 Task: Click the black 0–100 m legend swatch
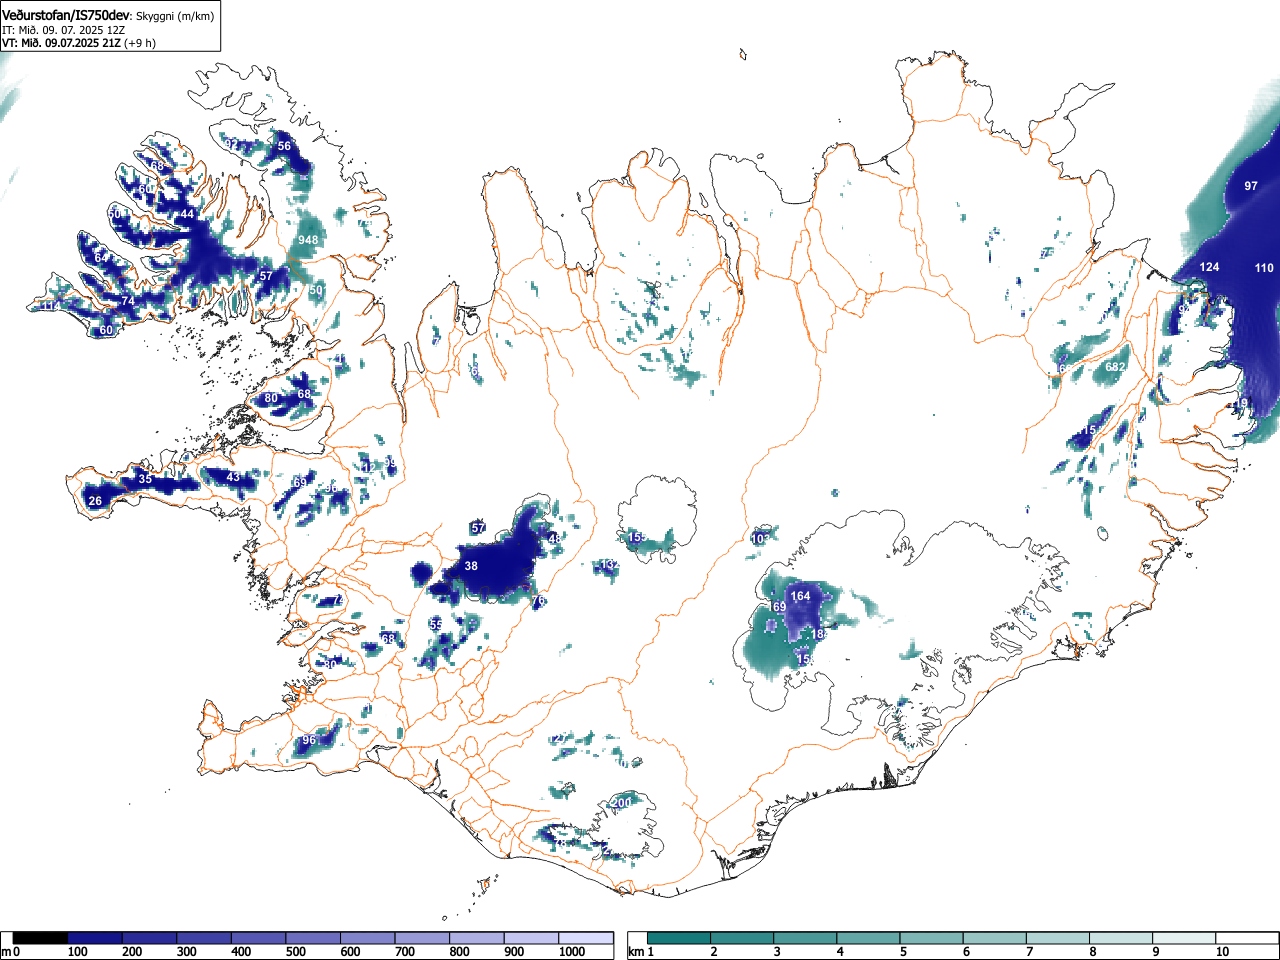click(41, 938)
